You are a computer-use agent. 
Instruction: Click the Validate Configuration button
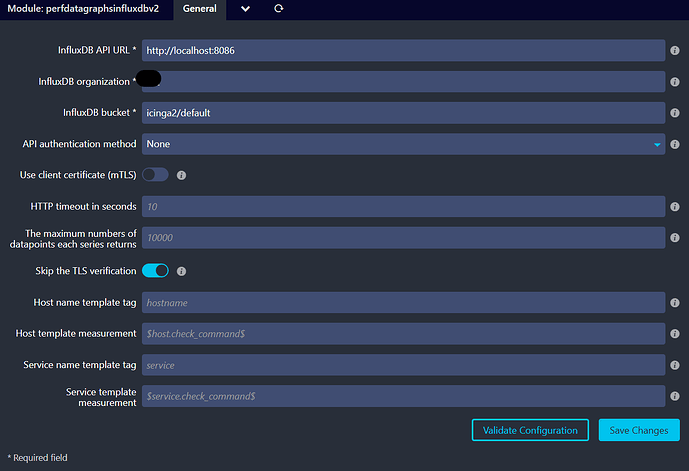coord(530,430)
